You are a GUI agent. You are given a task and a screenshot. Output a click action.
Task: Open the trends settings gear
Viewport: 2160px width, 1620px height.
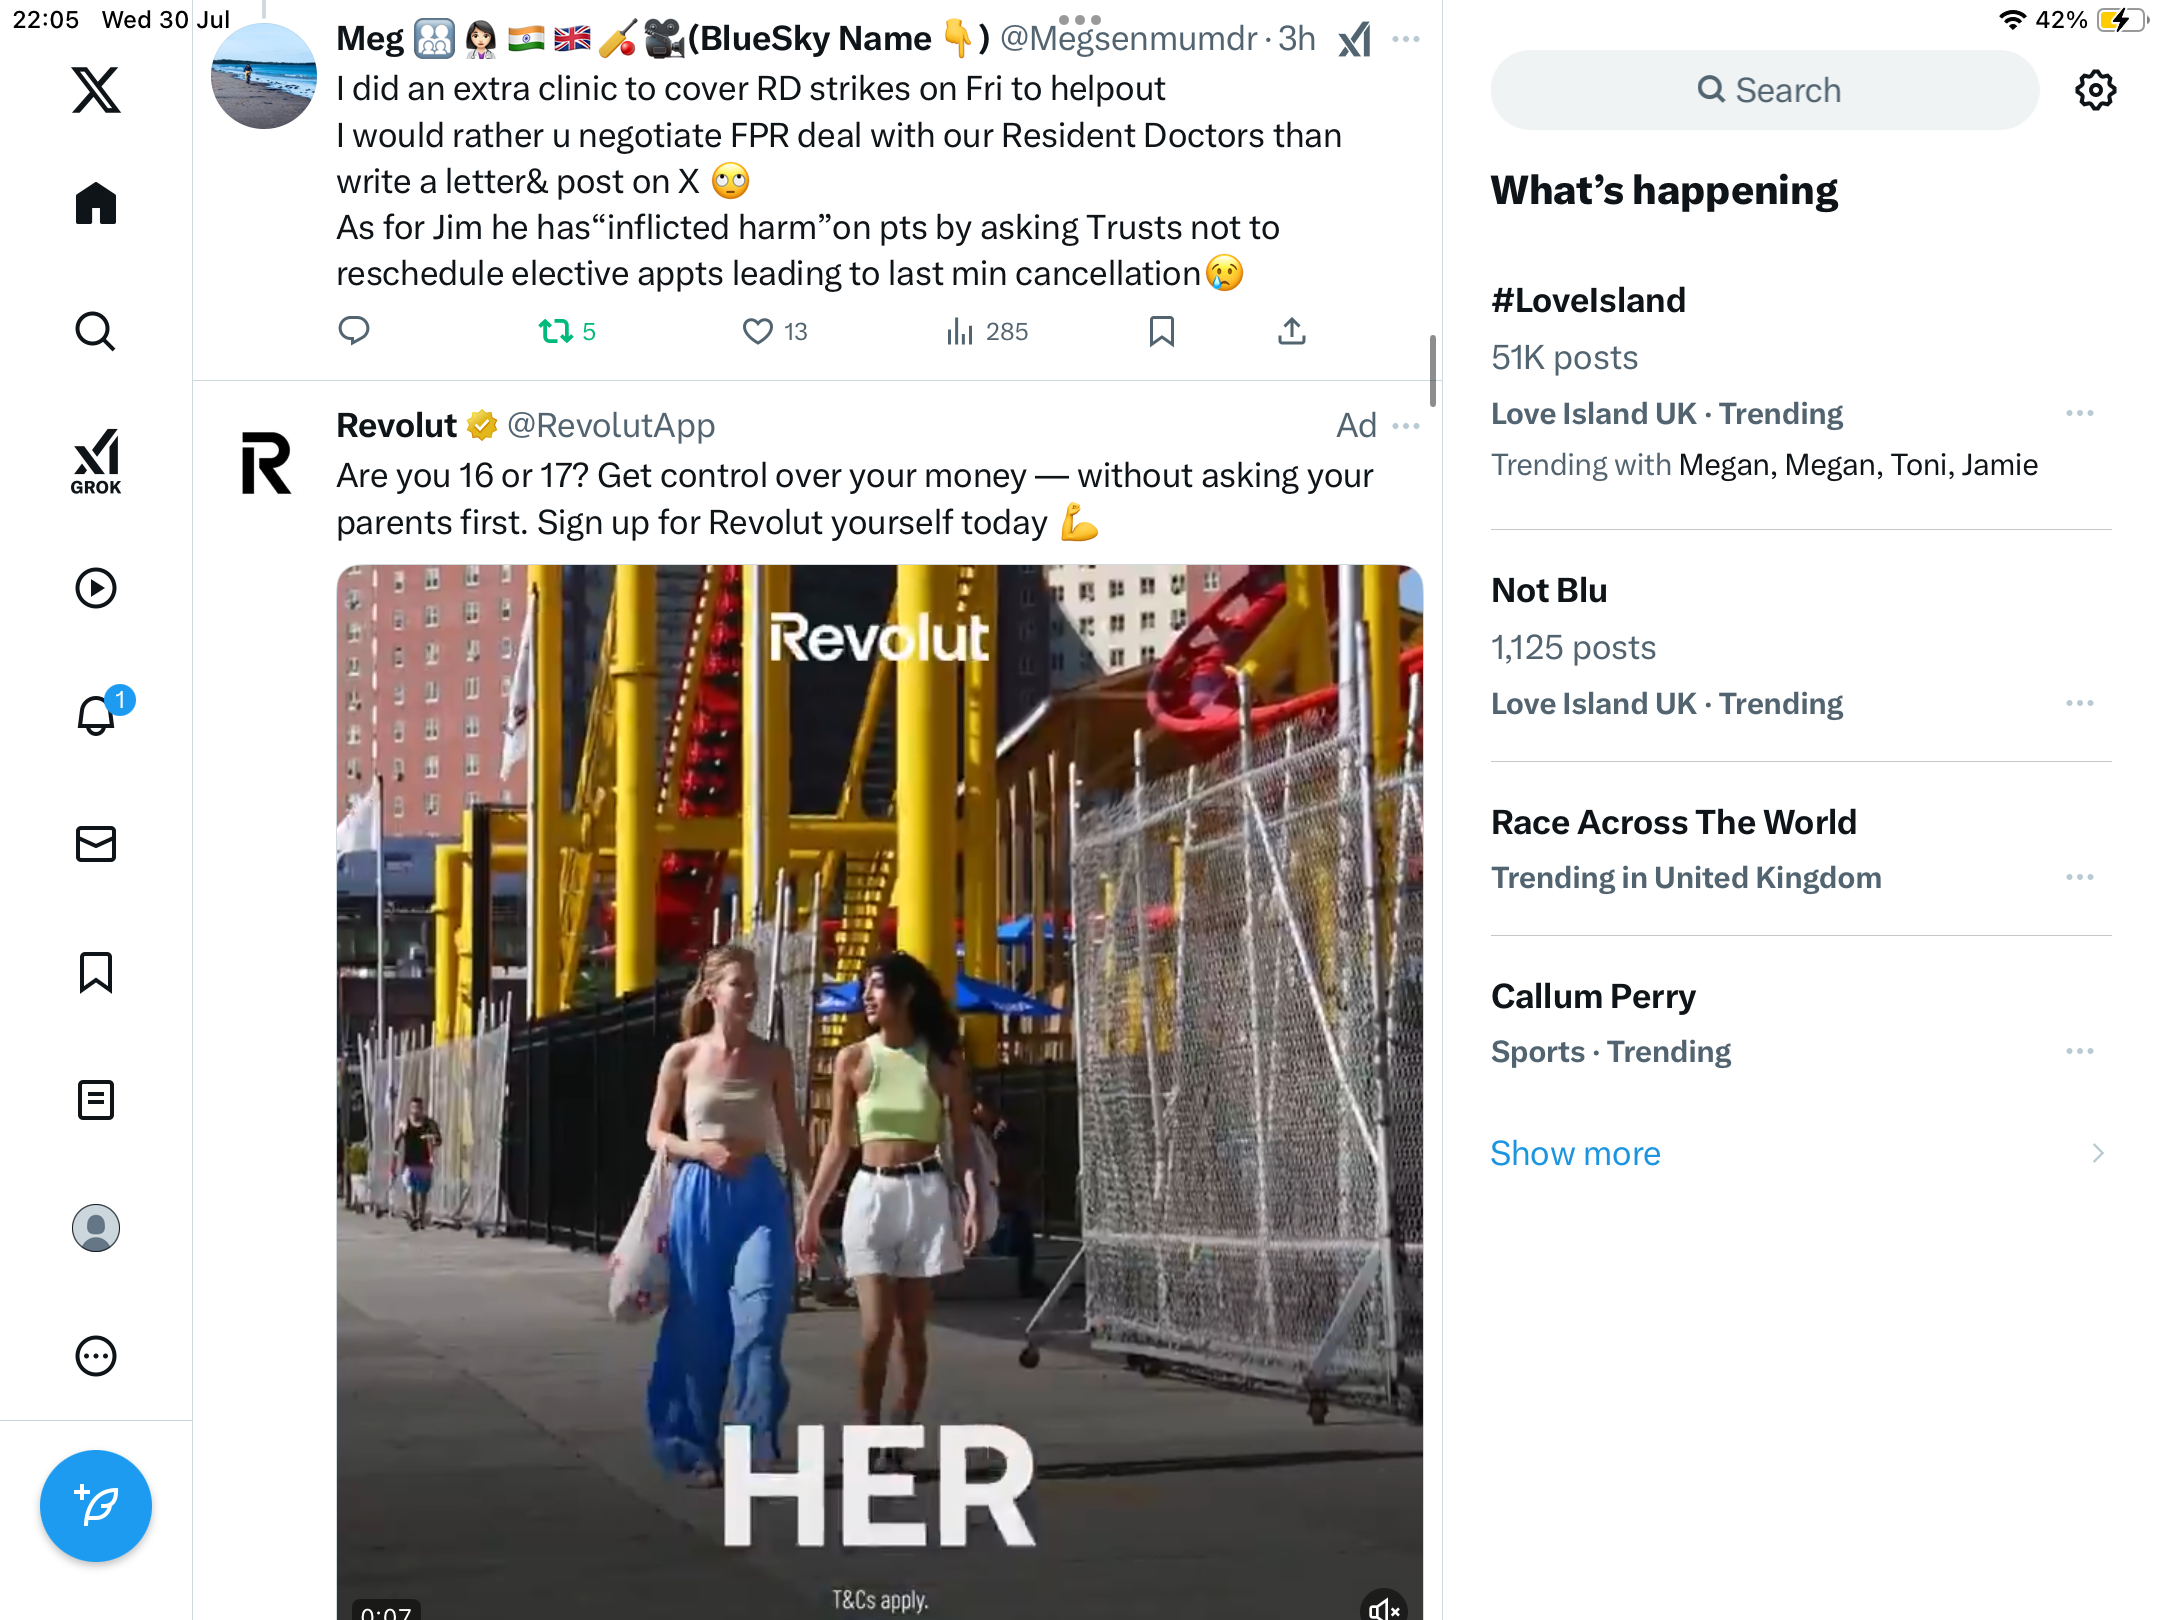coord(2095,90)
